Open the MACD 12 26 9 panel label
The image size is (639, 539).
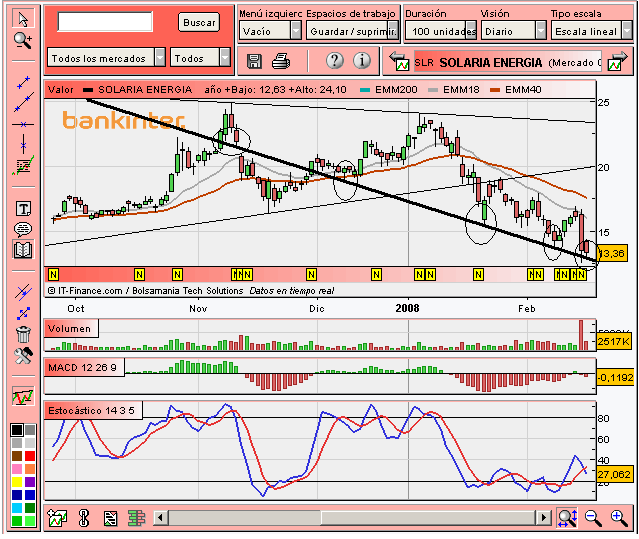[84, 367]
